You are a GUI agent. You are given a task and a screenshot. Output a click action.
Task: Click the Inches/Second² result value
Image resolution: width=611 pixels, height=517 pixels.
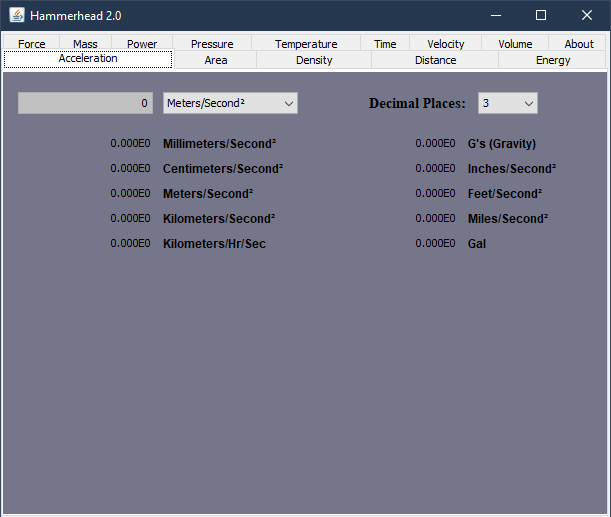(435, 168)
